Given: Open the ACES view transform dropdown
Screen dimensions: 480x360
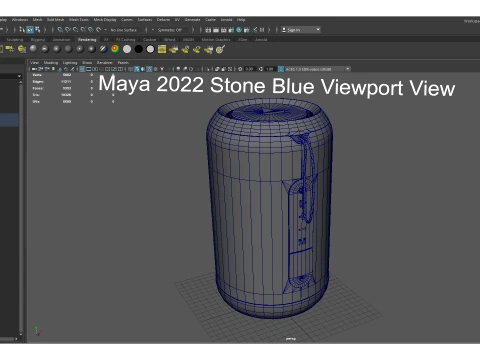Looking at the screenshot, I should [x=318, y=69].
